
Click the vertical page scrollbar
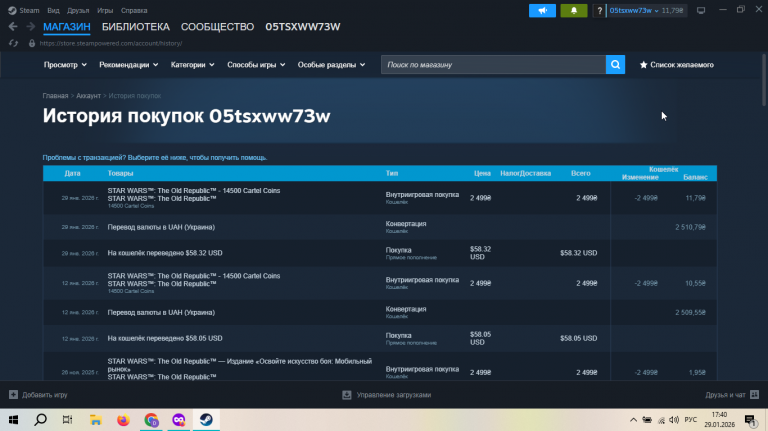click(764, 79)
